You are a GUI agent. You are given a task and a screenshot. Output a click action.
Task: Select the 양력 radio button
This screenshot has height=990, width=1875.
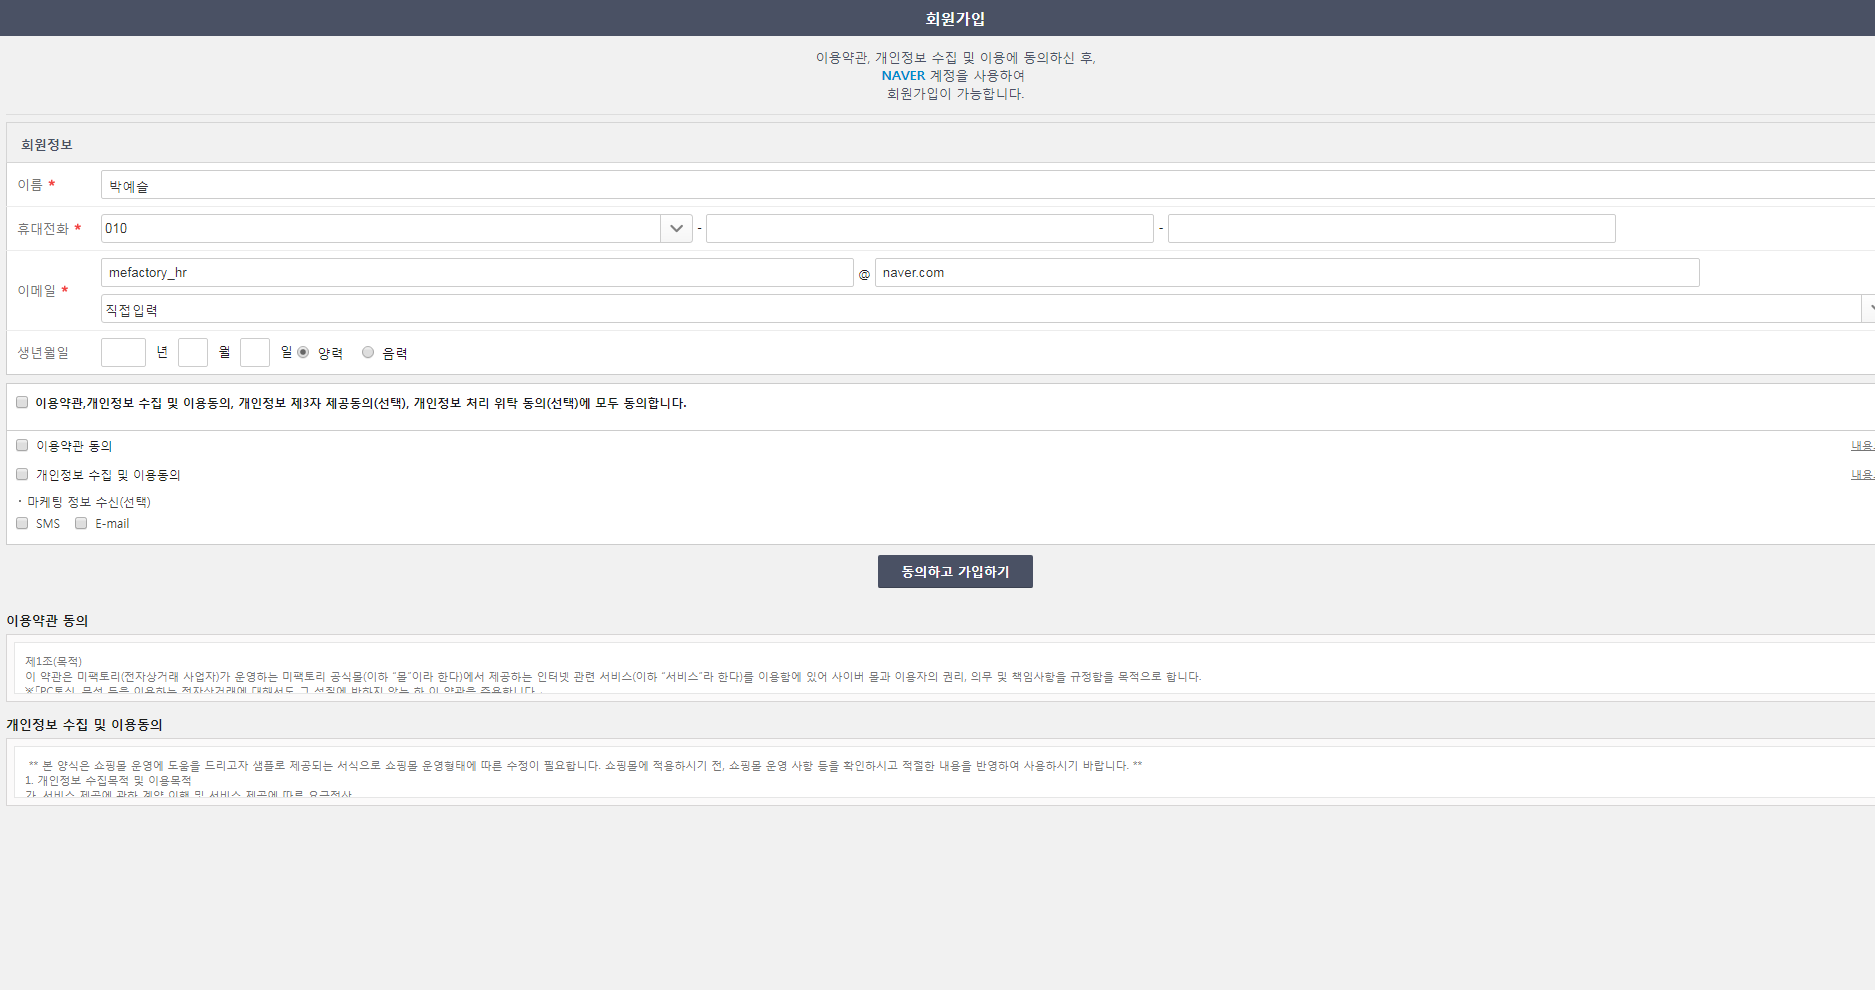(x=303, y=352)
